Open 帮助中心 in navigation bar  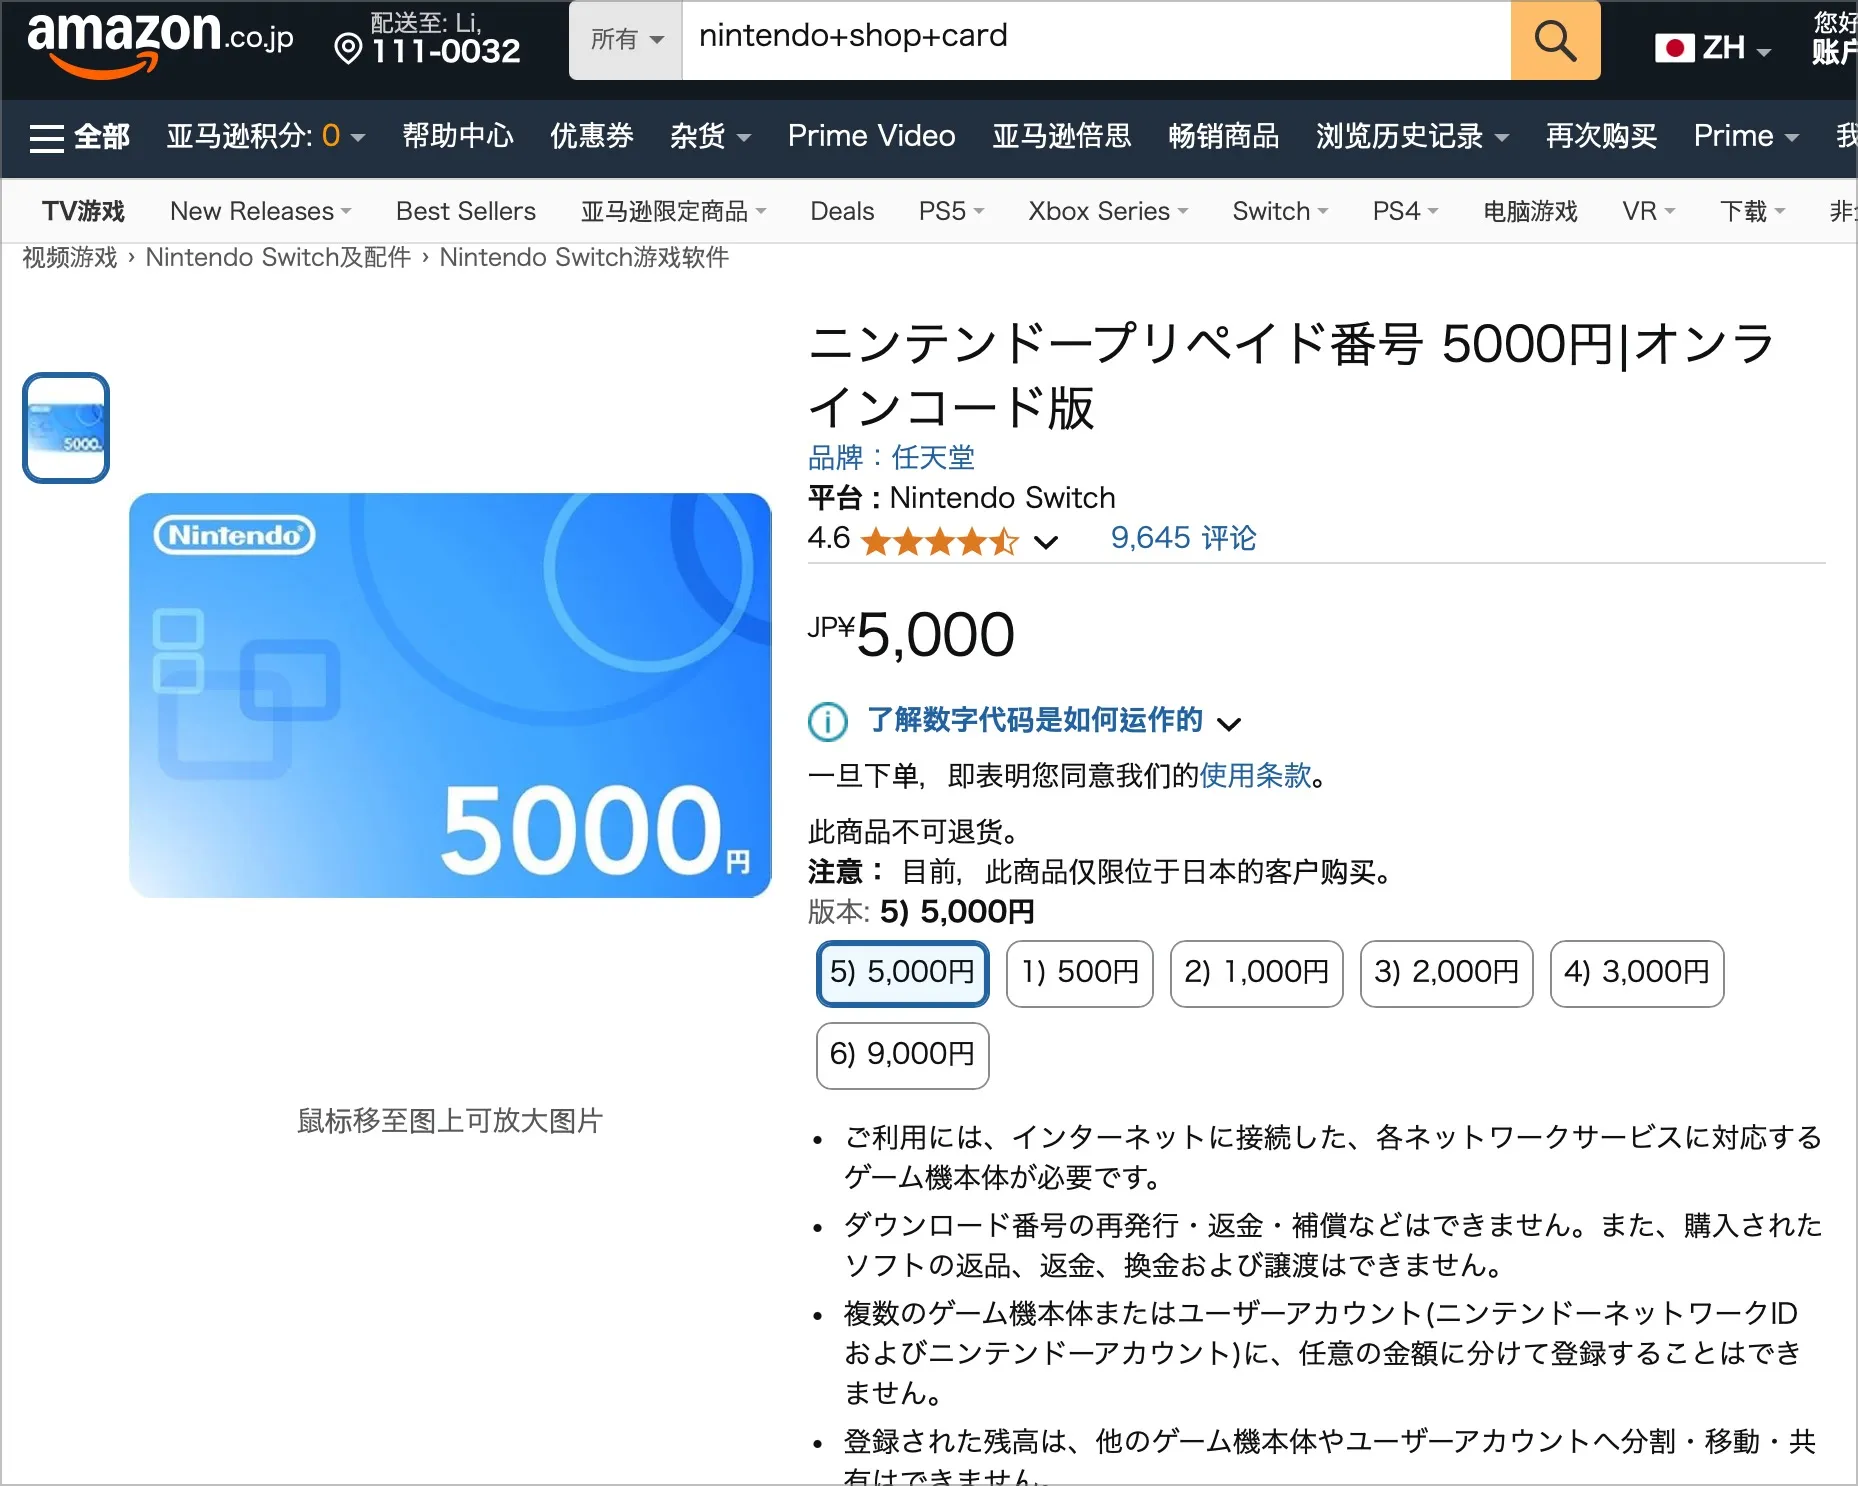(x=458, y=136)
